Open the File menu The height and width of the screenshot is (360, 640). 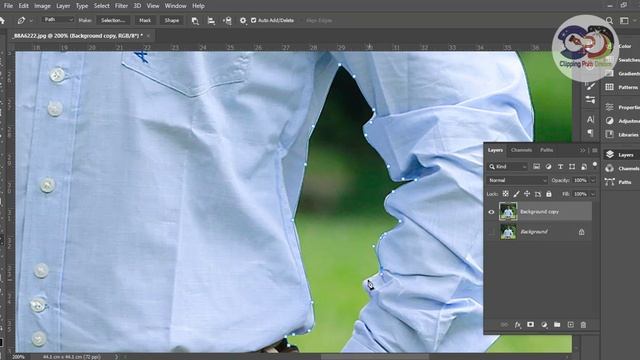pos(8,6)
